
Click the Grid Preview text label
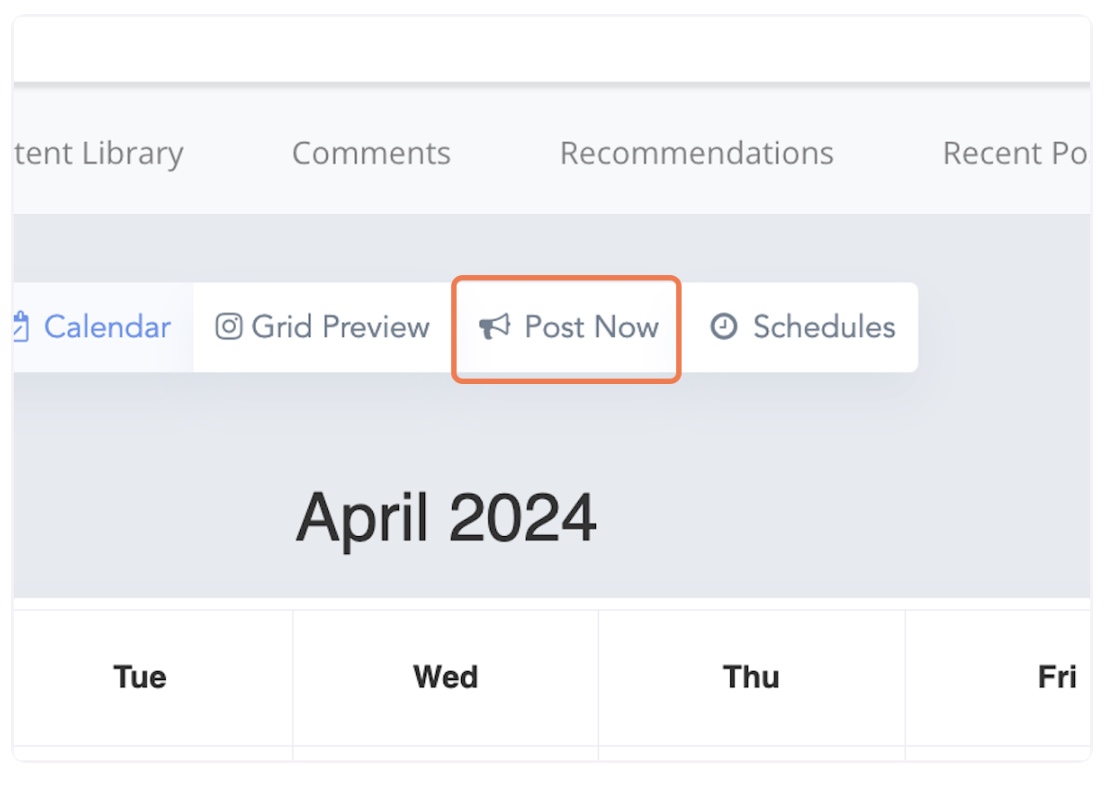pos(340,327)
